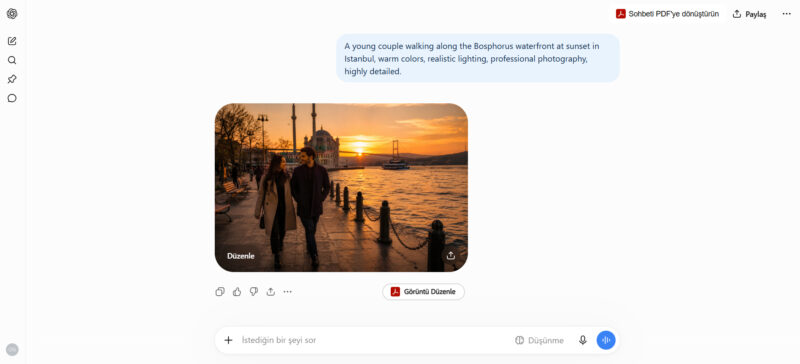
Task: Open the user profile avatar
Action: tap(12, 350)
